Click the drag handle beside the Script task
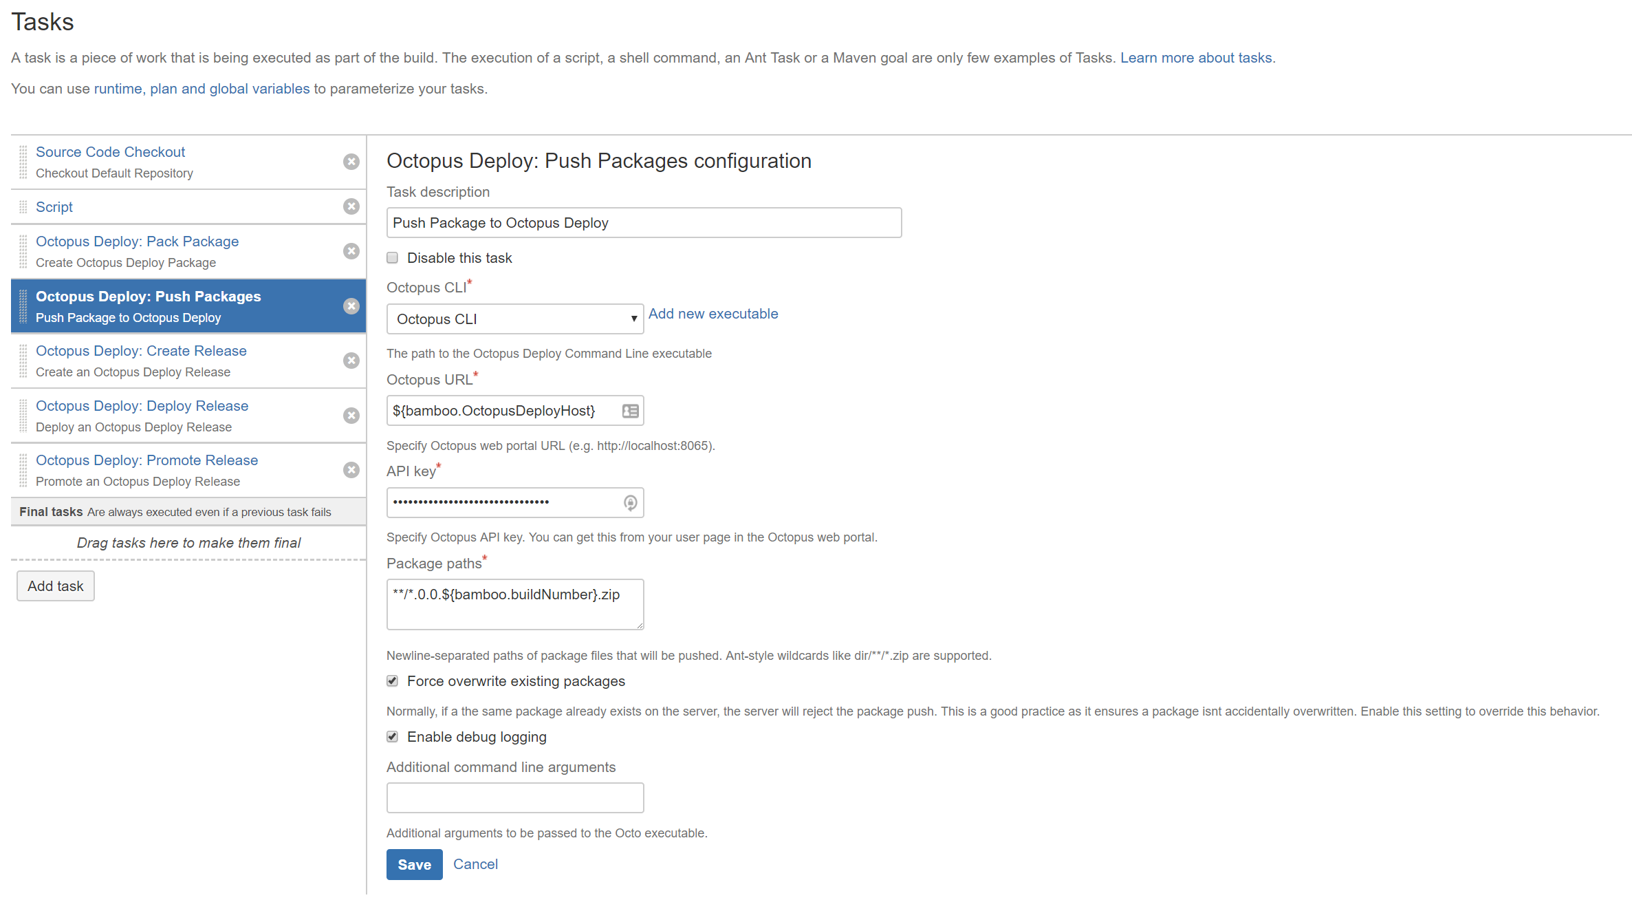 [x=22, y=206]
